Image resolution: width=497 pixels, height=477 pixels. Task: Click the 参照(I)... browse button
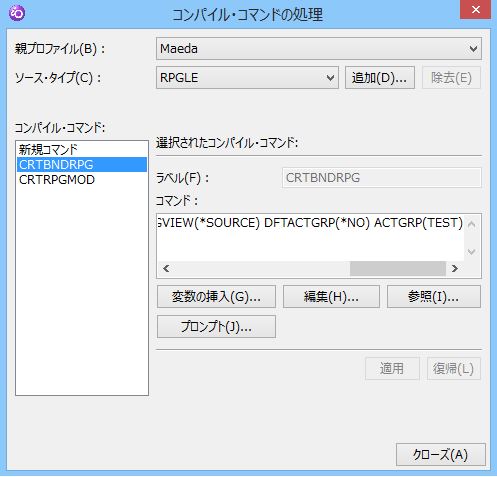[434, 296]
